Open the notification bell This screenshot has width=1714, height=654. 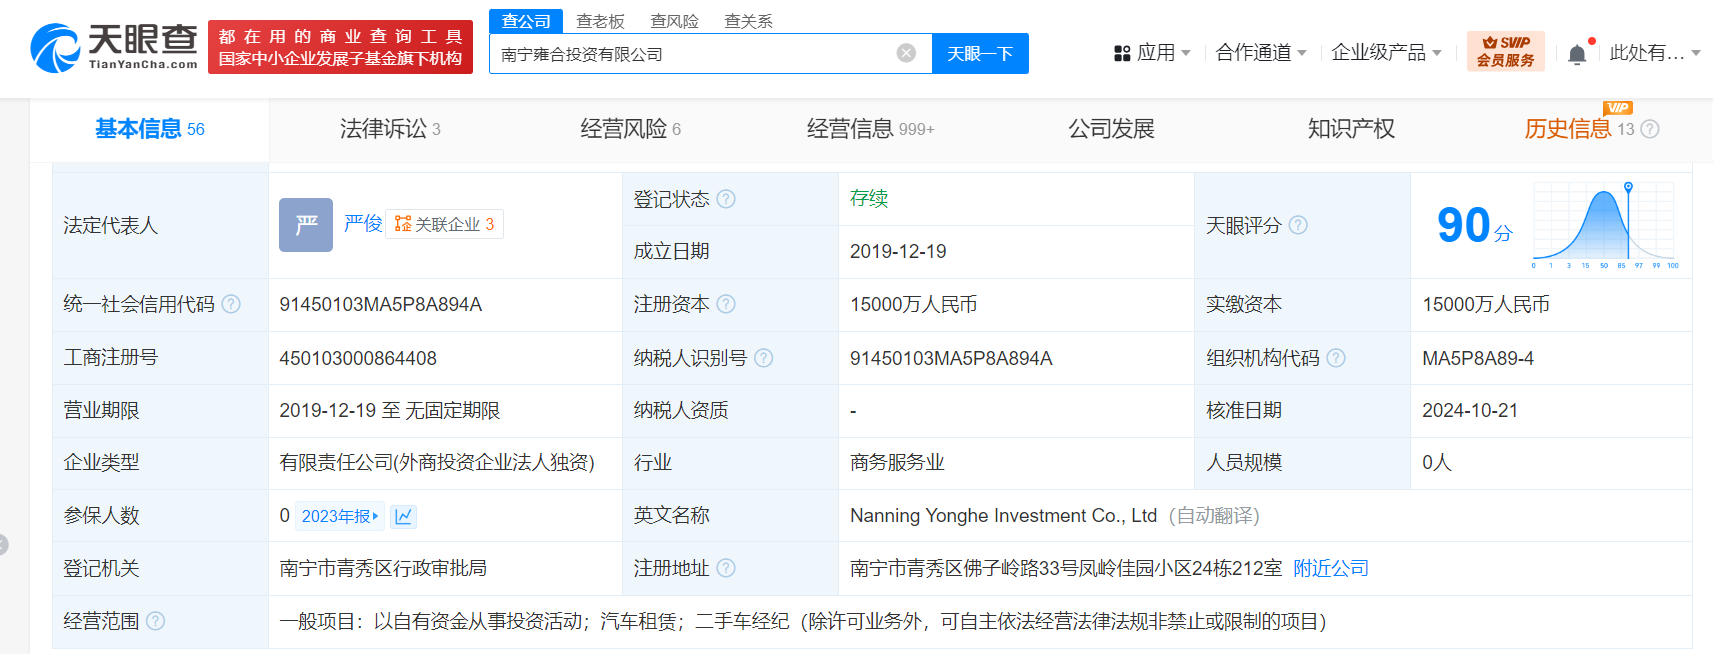[1577, 54]
